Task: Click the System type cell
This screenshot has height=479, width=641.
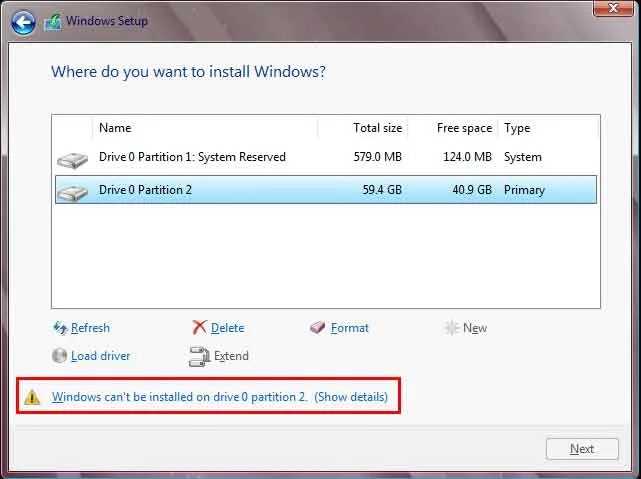Action: point(522,157)
